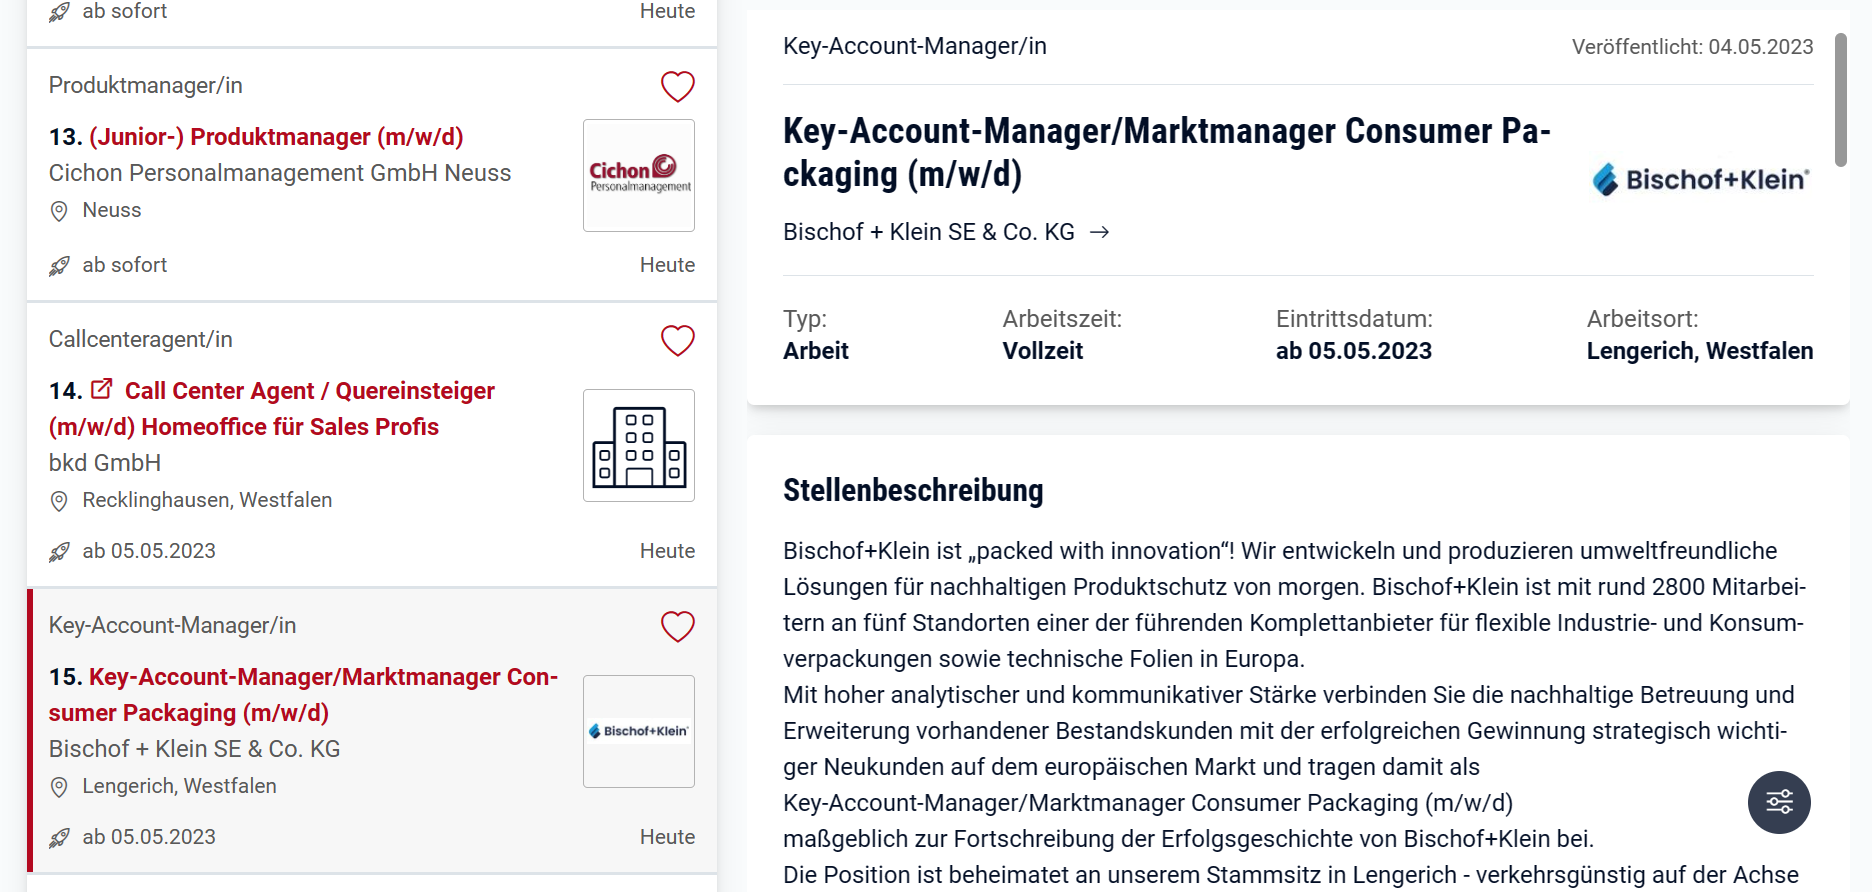Click the rocket icon for job 13 start date
The height and width of the screenshot is (892, 1872).
click(60, 266)
